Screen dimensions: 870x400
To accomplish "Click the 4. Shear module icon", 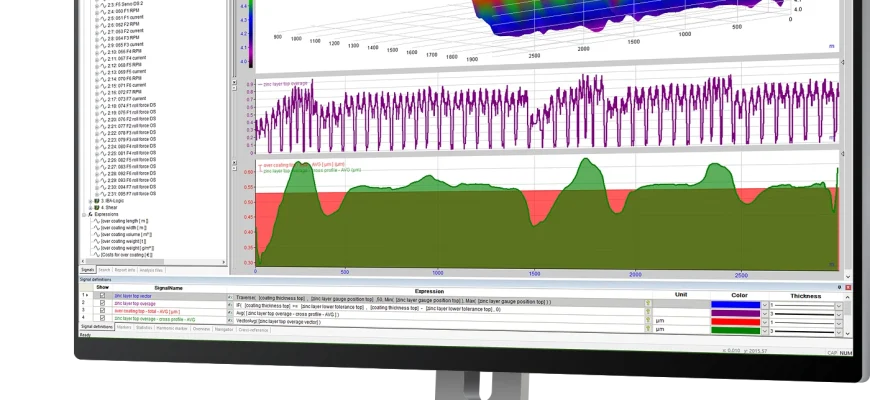I will tap(96, 207).
